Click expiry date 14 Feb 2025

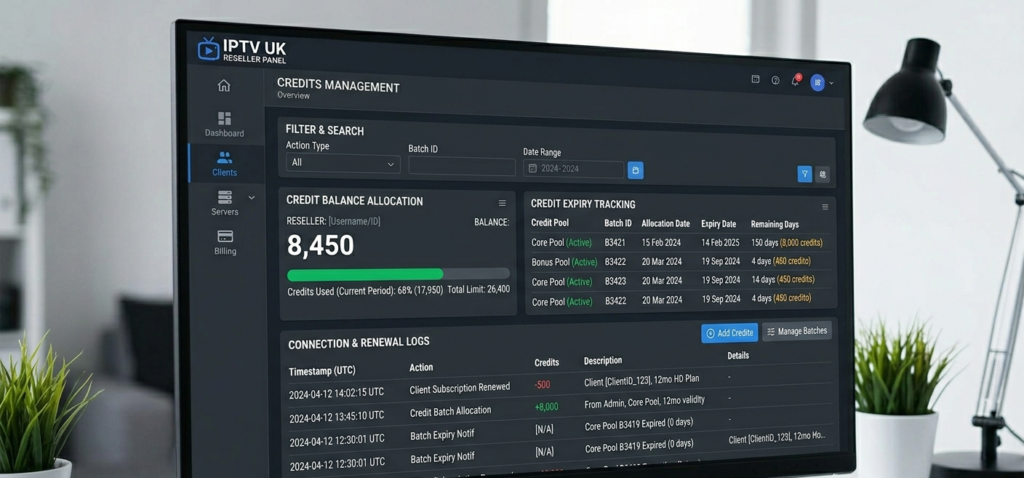720,242
